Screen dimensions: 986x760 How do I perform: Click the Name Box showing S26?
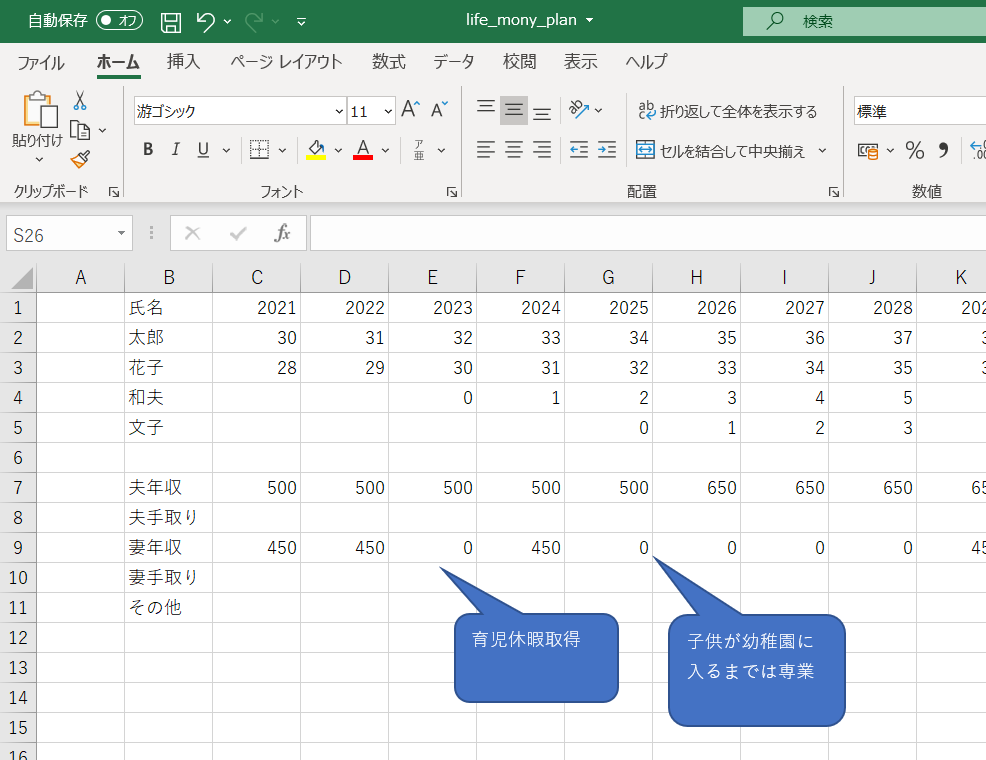(x=69, y=234)
